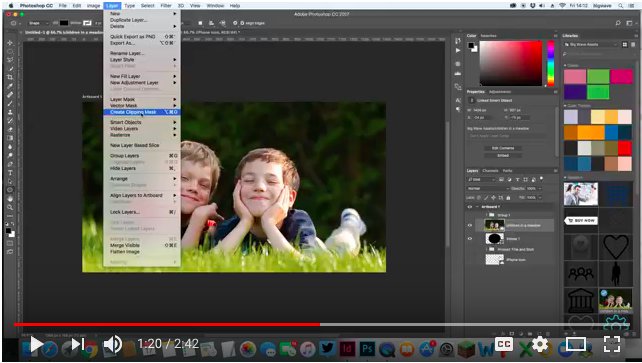Screen dimensions: 642x363
Task: Select the Brush tool
Action: (x=10, y=103)
